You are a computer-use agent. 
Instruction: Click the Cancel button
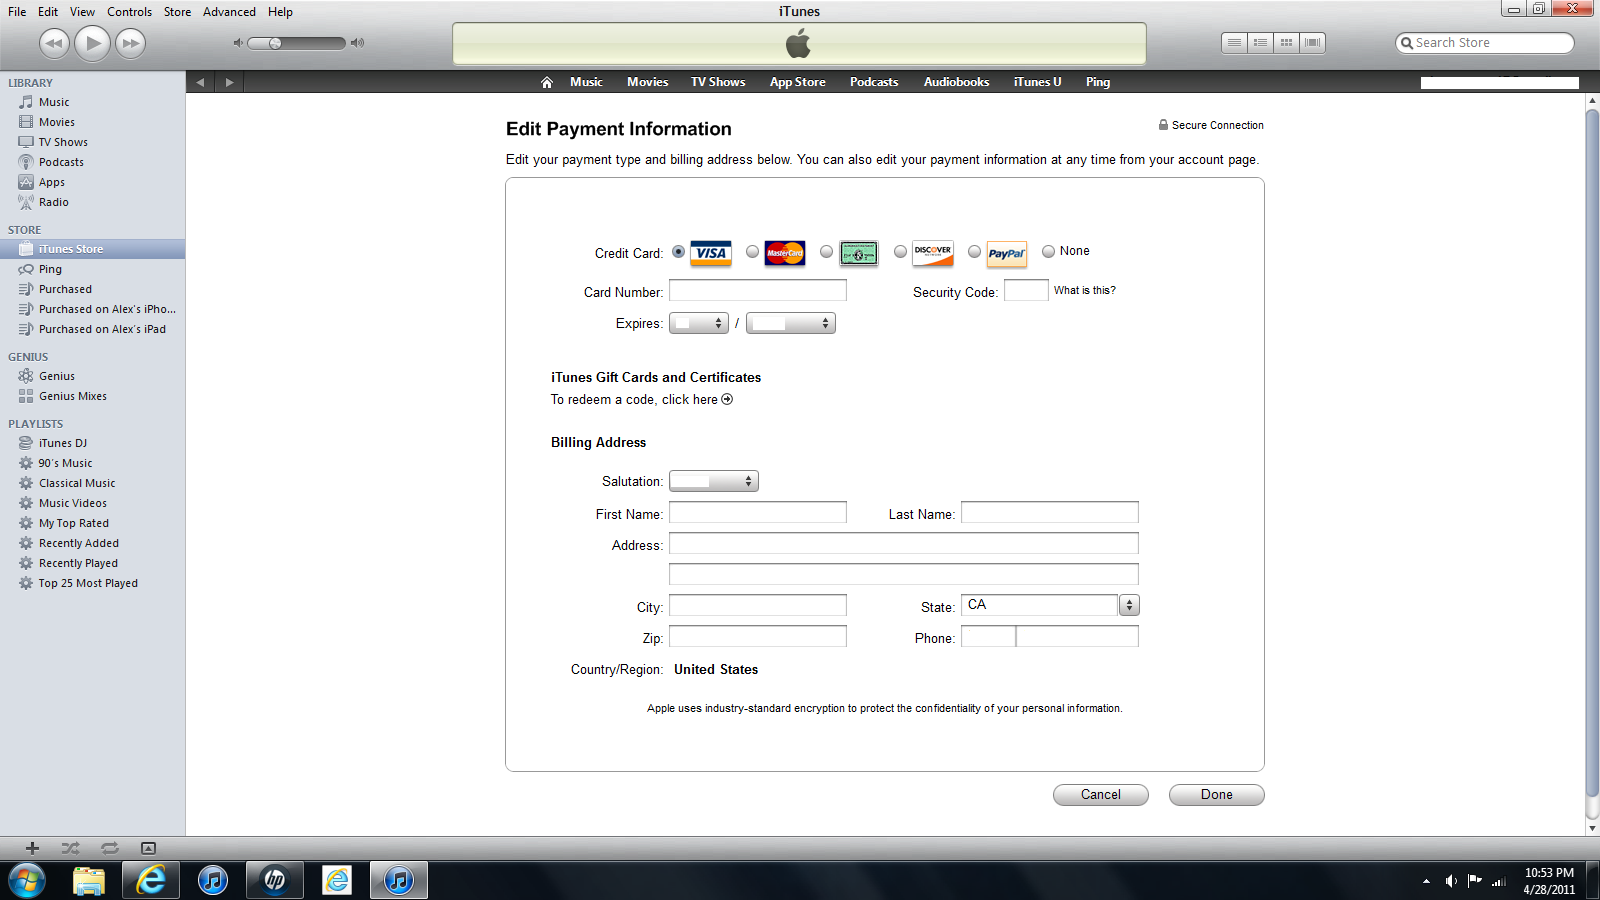(x=1101, y=795)
